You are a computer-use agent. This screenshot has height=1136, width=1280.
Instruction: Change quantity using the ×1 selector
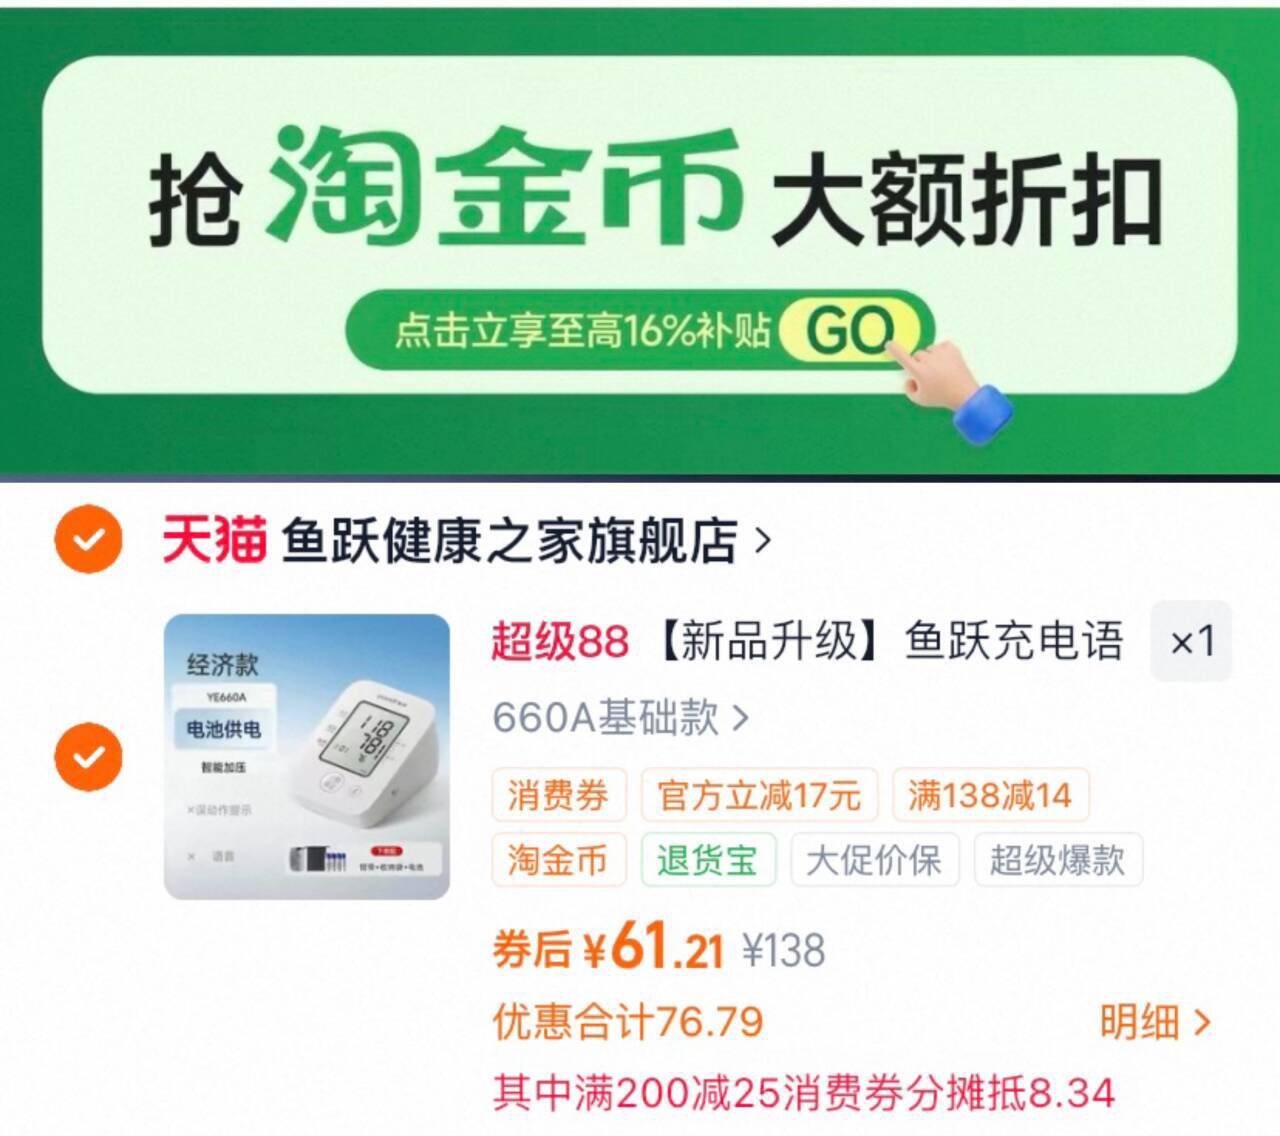(x=1191, y=641)
